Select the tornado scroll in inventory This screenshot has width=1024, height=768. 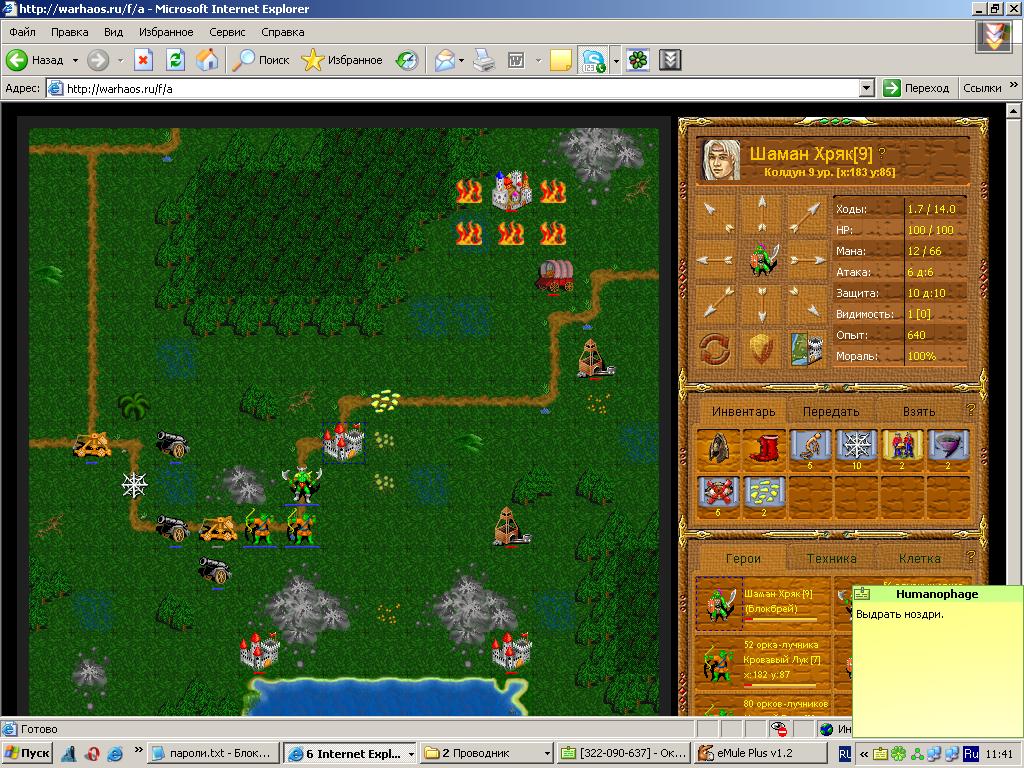point(948,448)
